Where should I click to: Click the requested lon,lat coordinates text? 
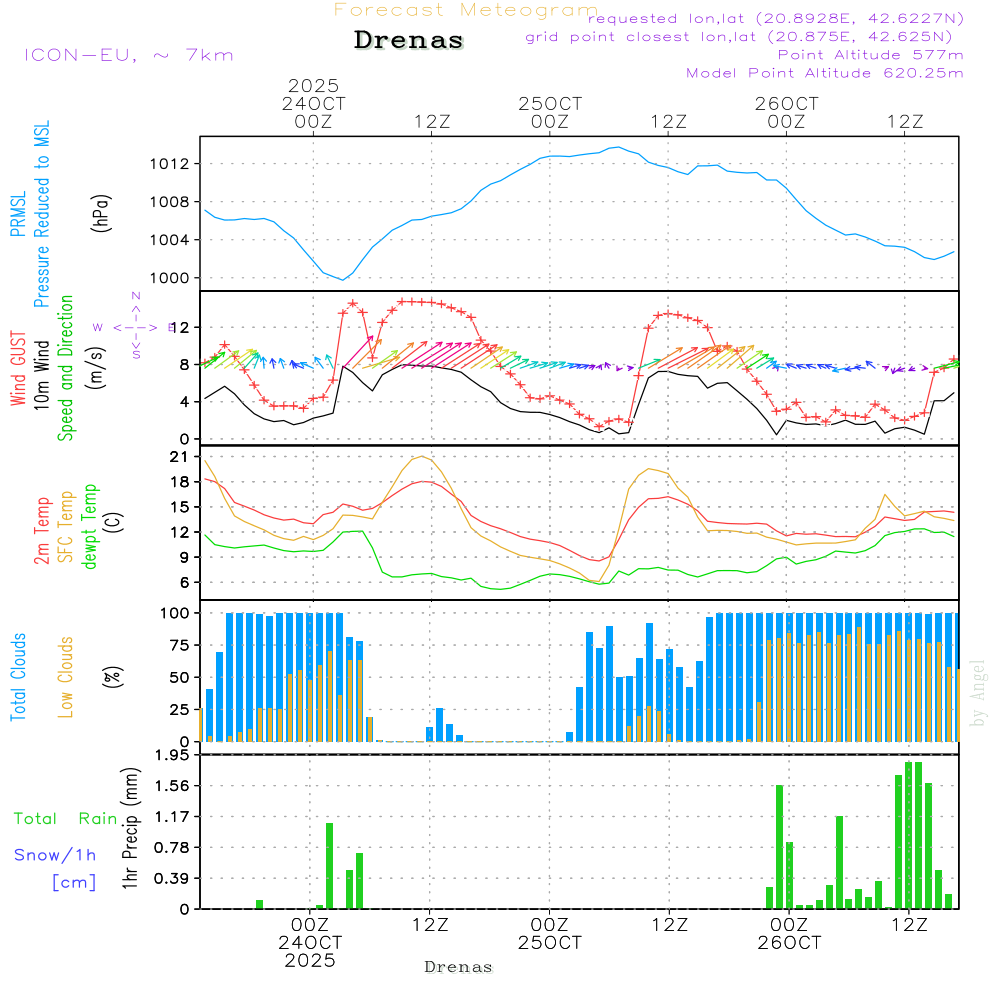(776, 19)
